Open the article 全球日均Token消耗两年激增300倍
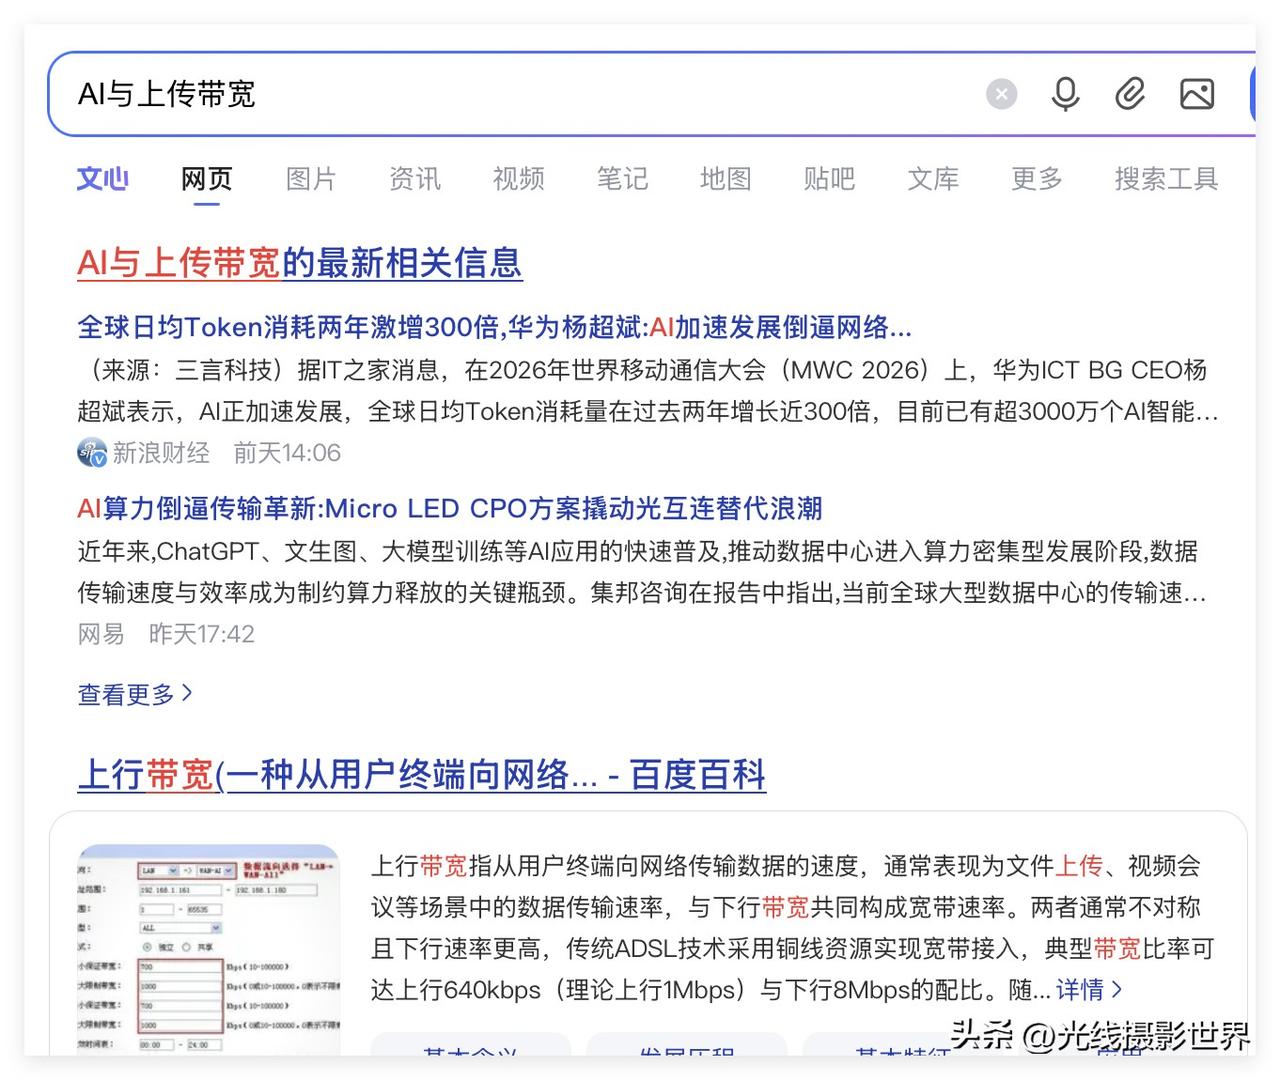This screenshot has height=1080, width=1280. [x=494, y=327]
